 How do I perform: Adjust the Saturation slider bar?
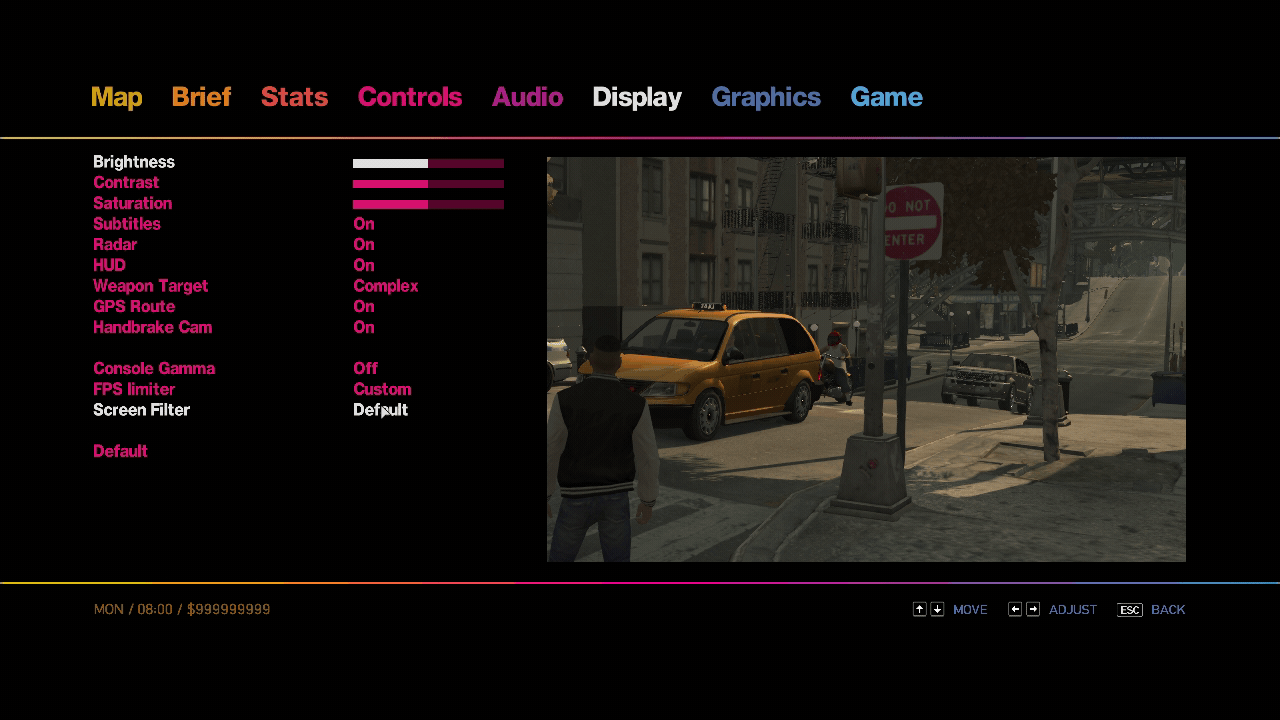point(428,204)
